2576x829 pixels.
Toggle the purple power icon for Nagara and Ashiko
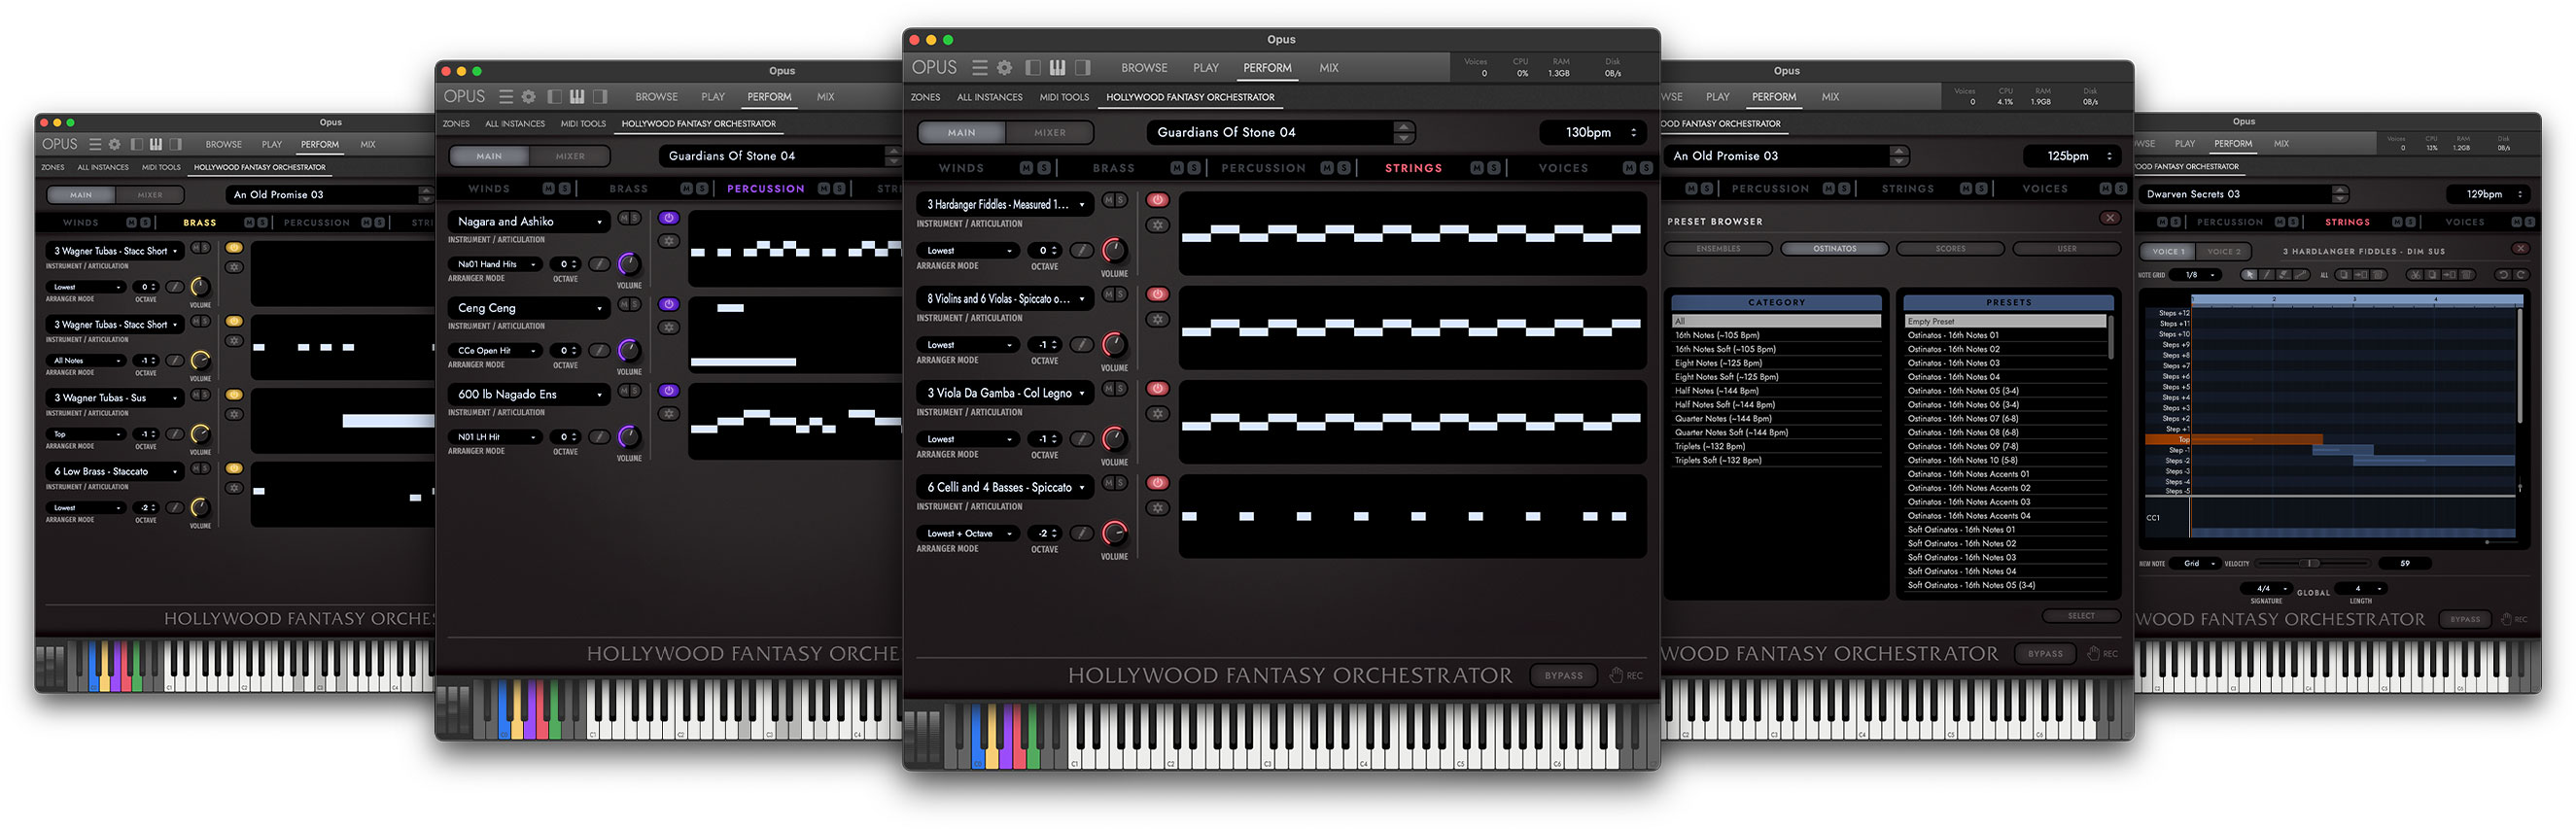669,218
